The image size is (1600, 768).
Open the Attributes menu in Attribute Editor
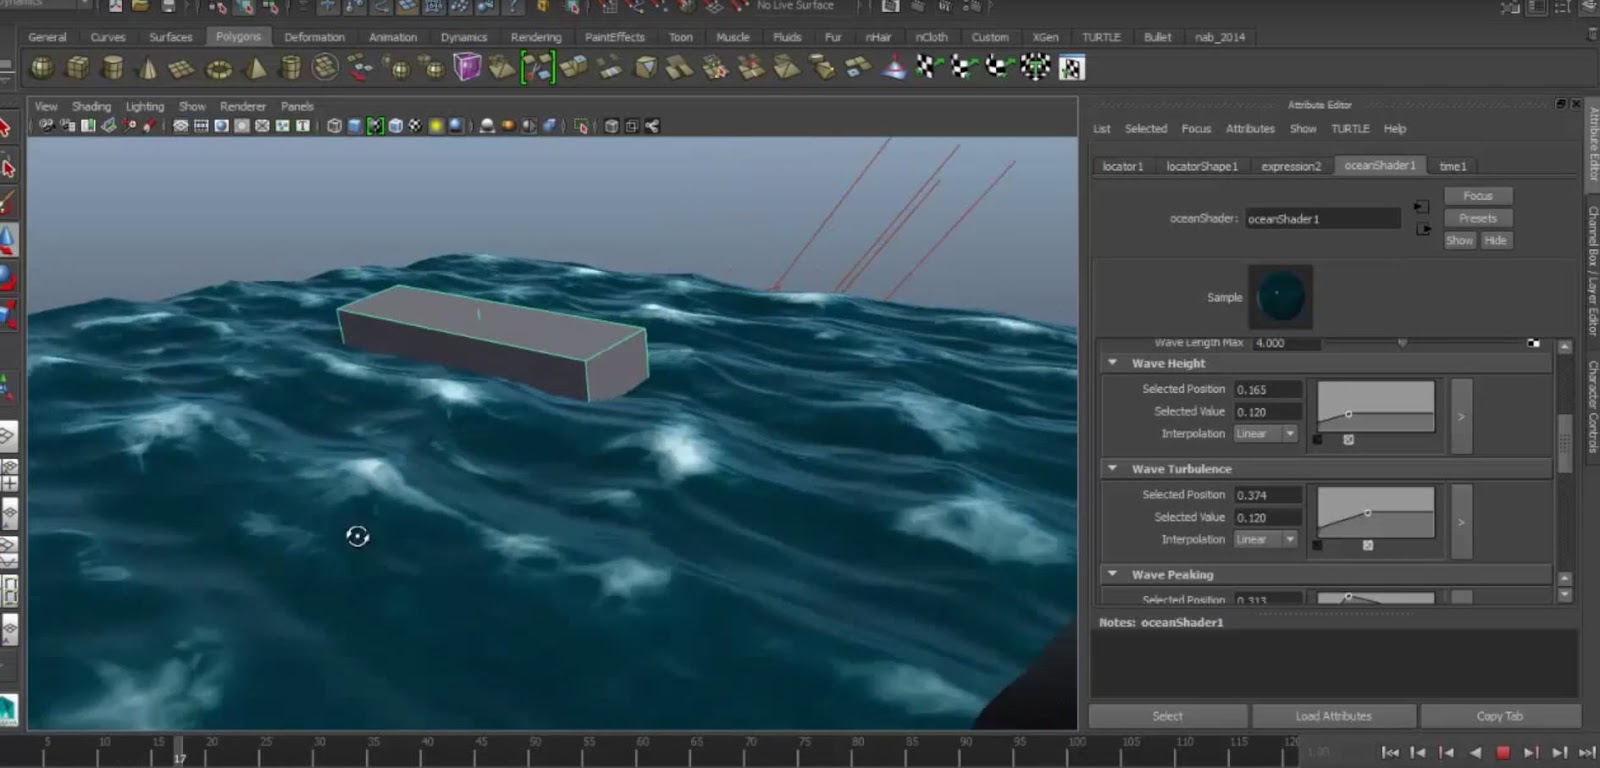(x=1250, y=129)
